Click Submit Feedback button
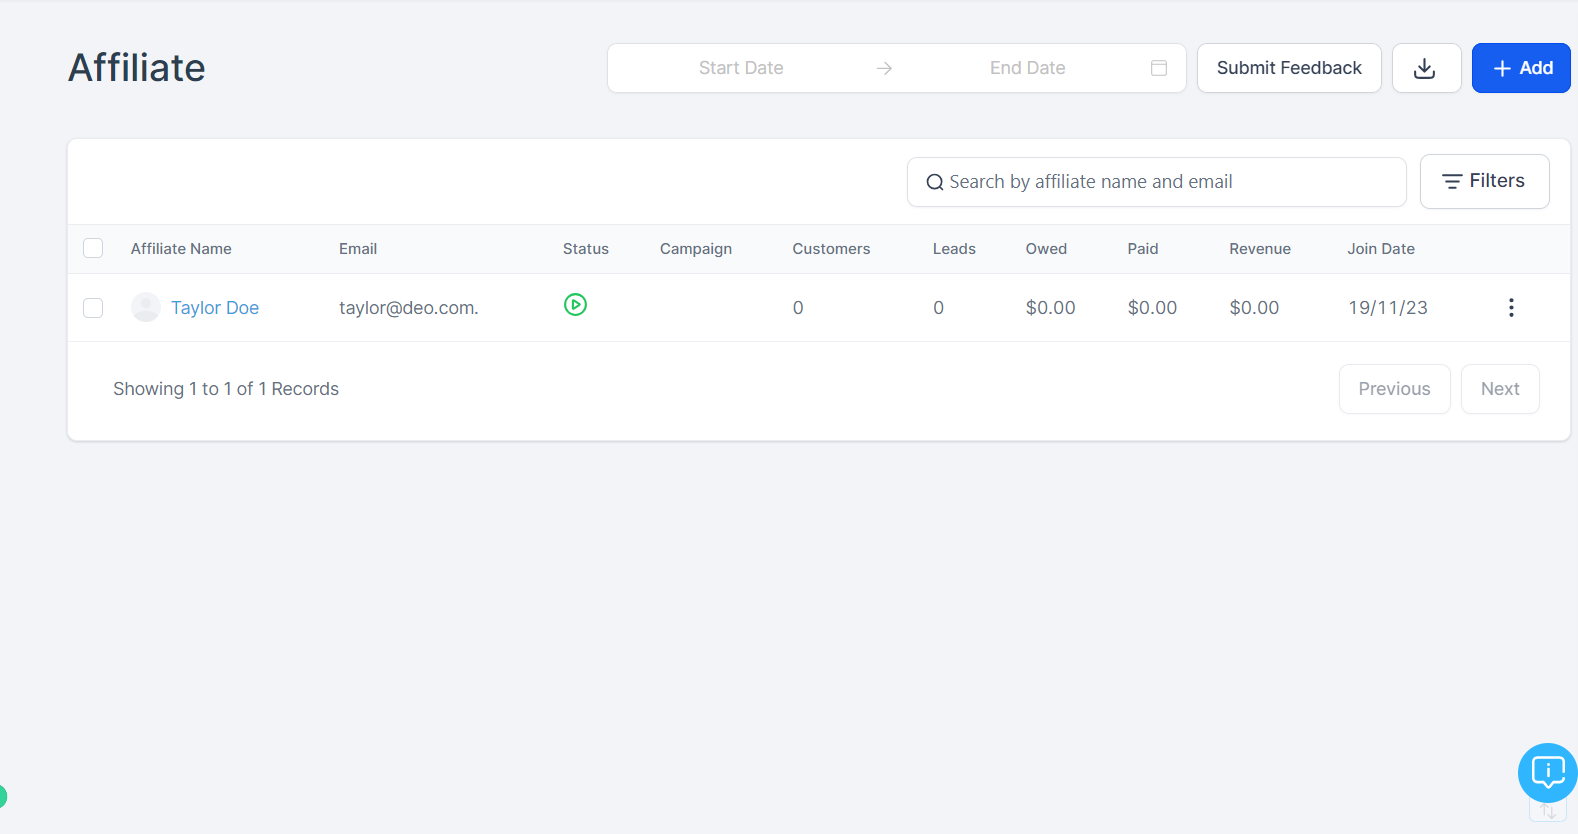 click(x=1289, y=68)
